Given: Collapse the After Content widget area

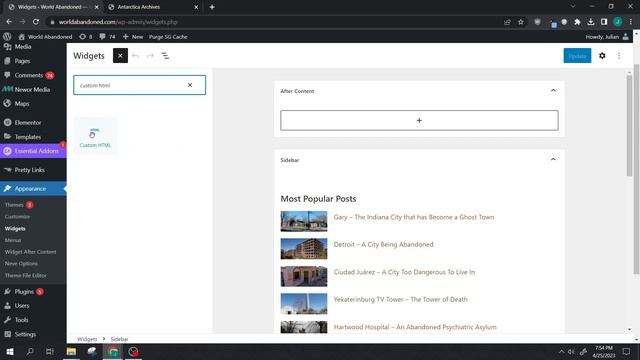Looking at the screenshot, I should (x=553, y=91).
